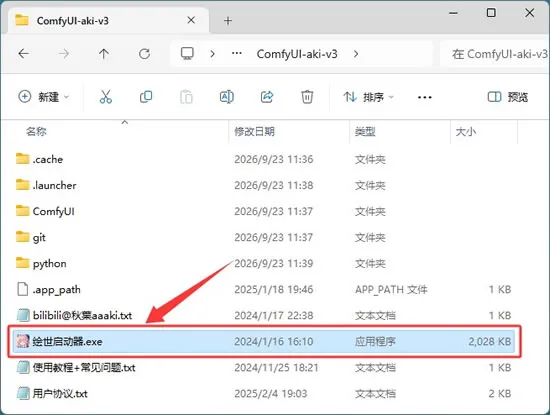The height and width of the screenshot is (415, 550).
Task: Click the Refresh button
Action: pos(145,54)
